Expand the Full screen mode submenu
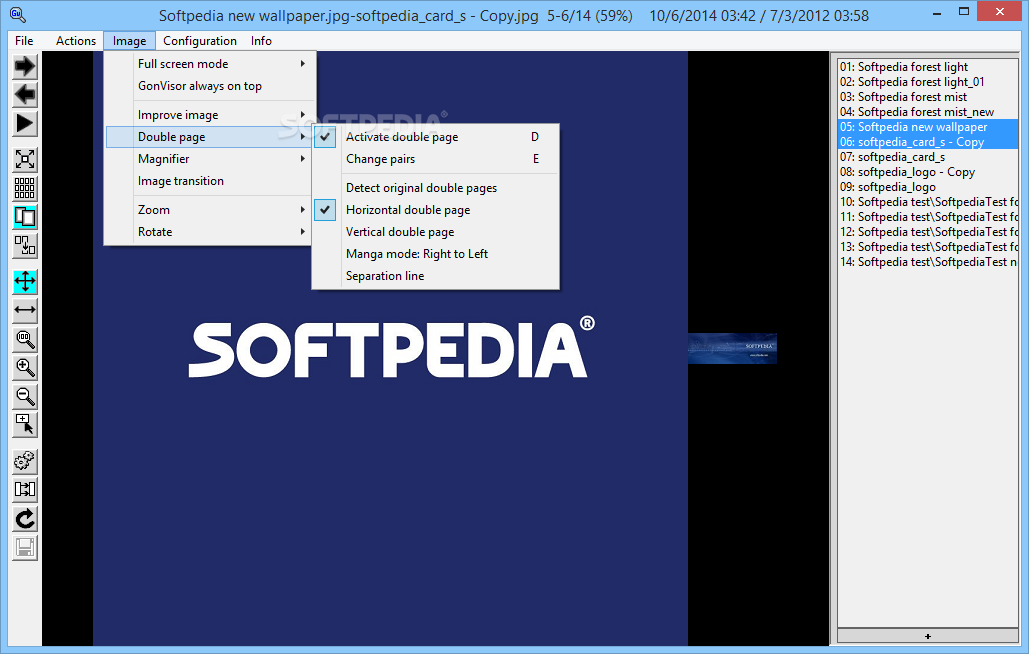Viewport: 1029px width, 654px height. point(209,64)
